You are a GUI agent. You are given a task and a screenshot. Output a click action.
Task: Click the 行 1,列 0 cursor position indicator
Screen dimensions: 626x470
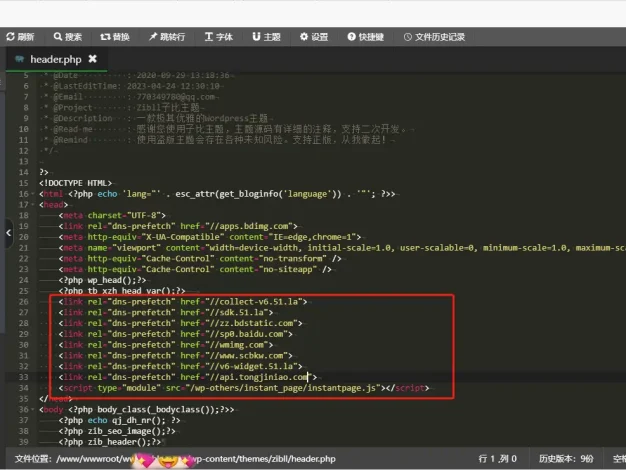point(497,459)
